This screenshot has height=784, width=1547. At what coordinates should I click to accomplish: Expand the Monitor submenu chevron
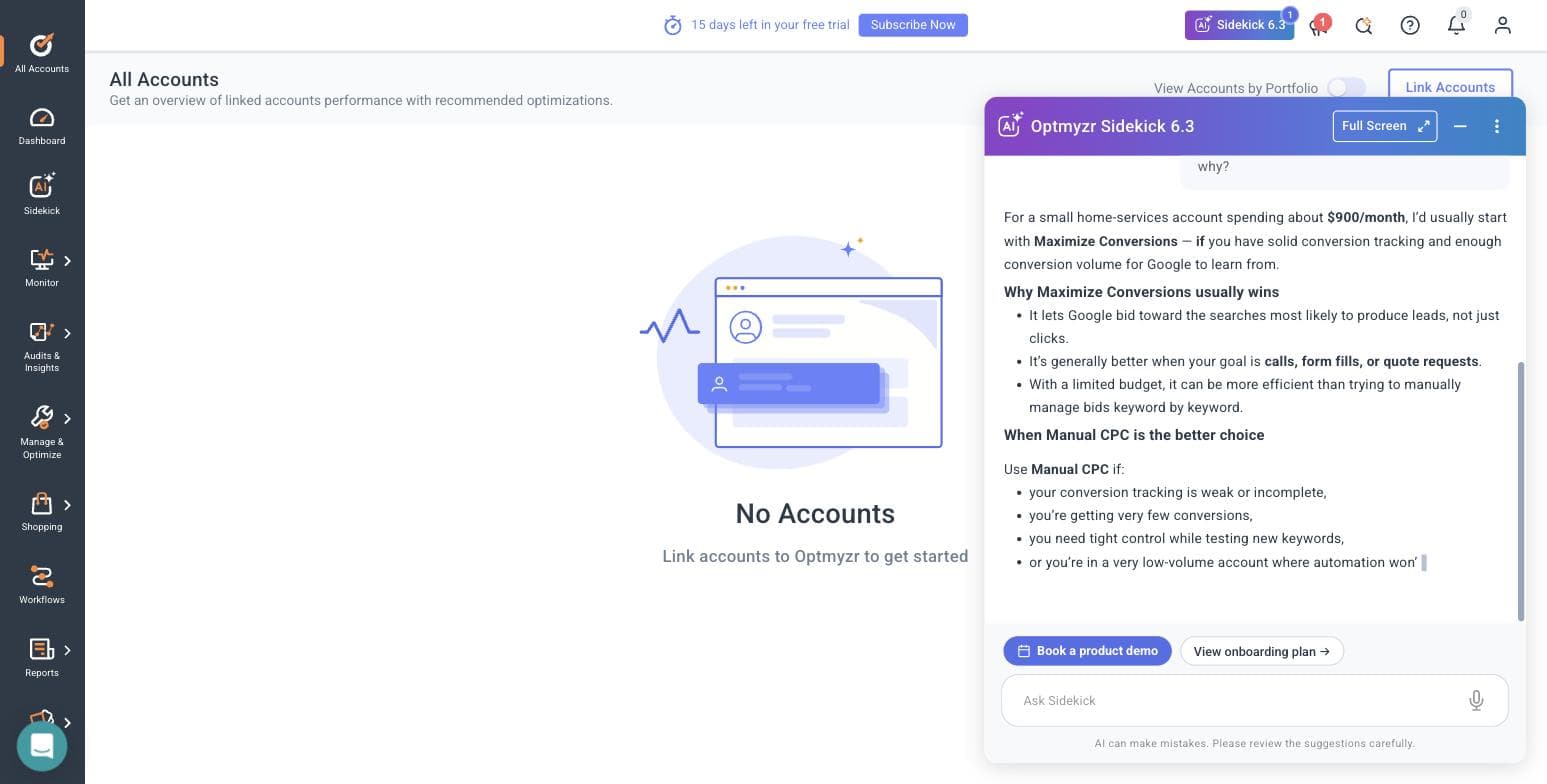tap(67, 261)
